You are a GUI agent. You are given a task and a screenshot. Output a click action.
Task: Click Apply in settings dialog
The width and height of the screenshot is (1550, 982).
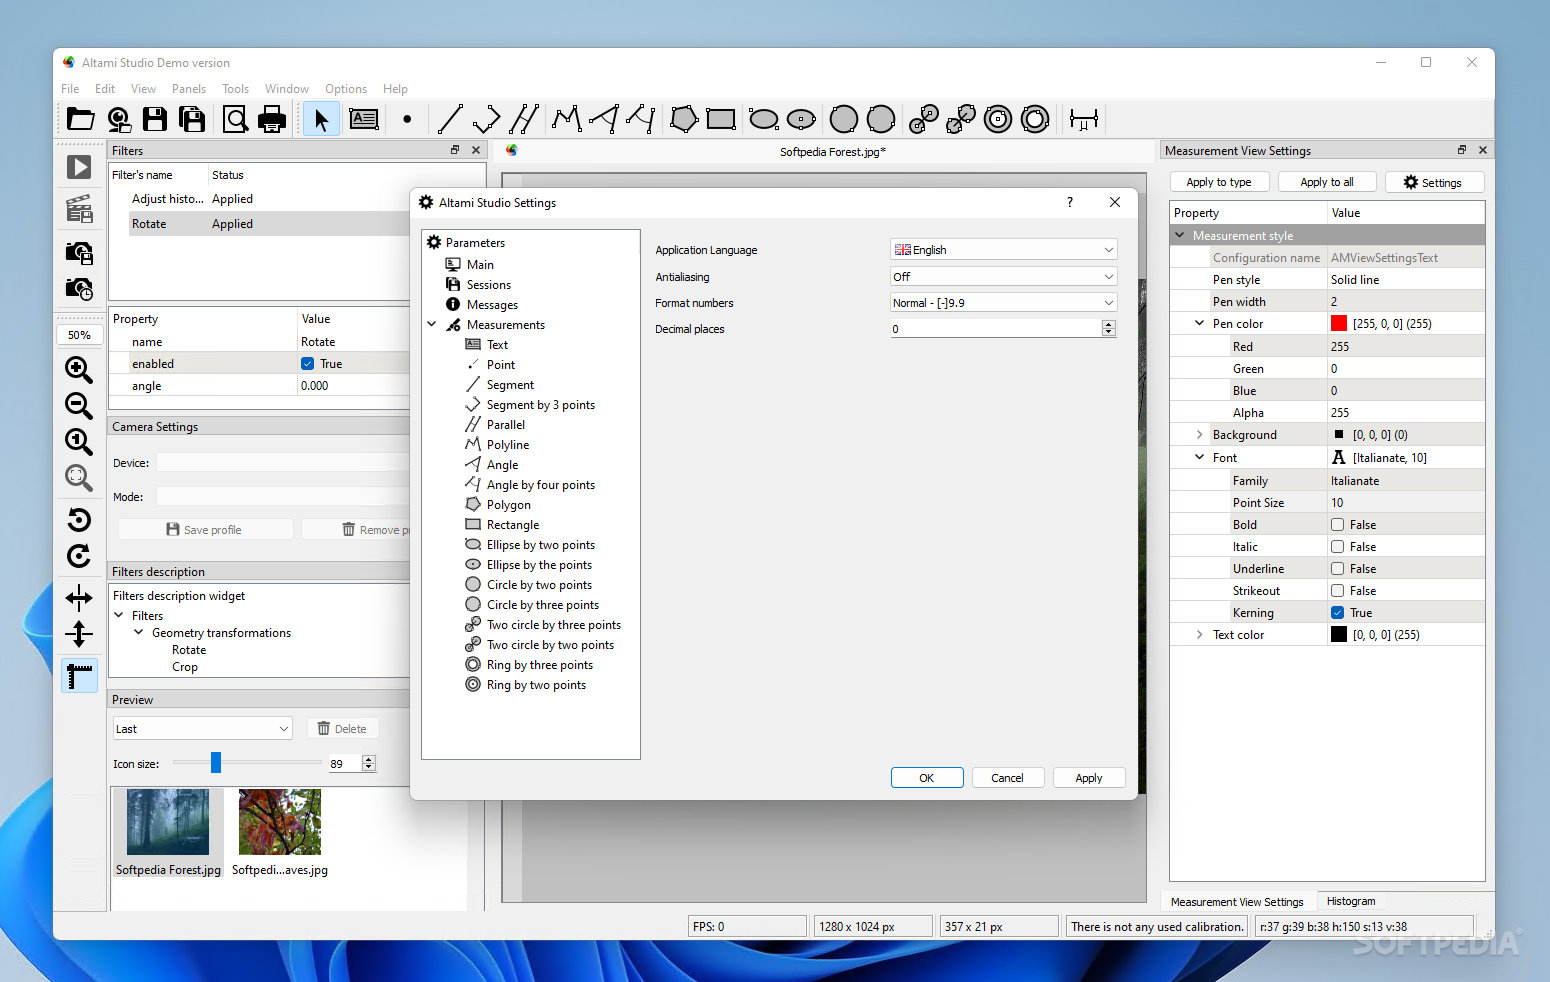click(1089, 778)
